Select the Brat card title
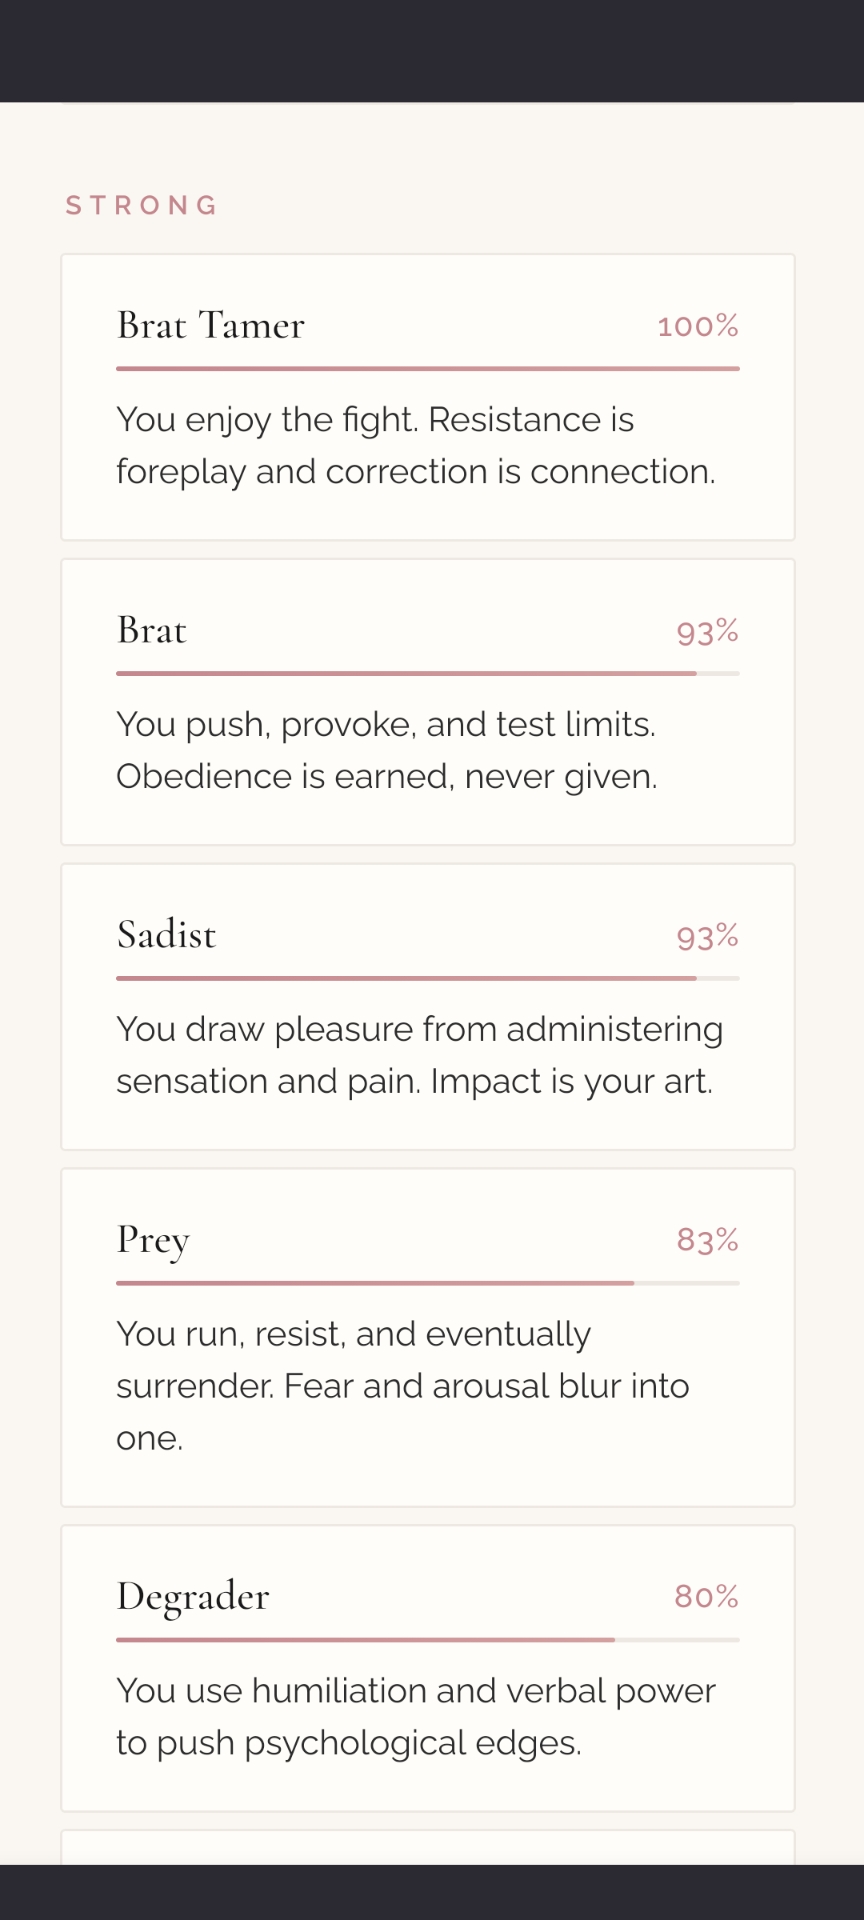864x1920 pixels. [152, 631]
